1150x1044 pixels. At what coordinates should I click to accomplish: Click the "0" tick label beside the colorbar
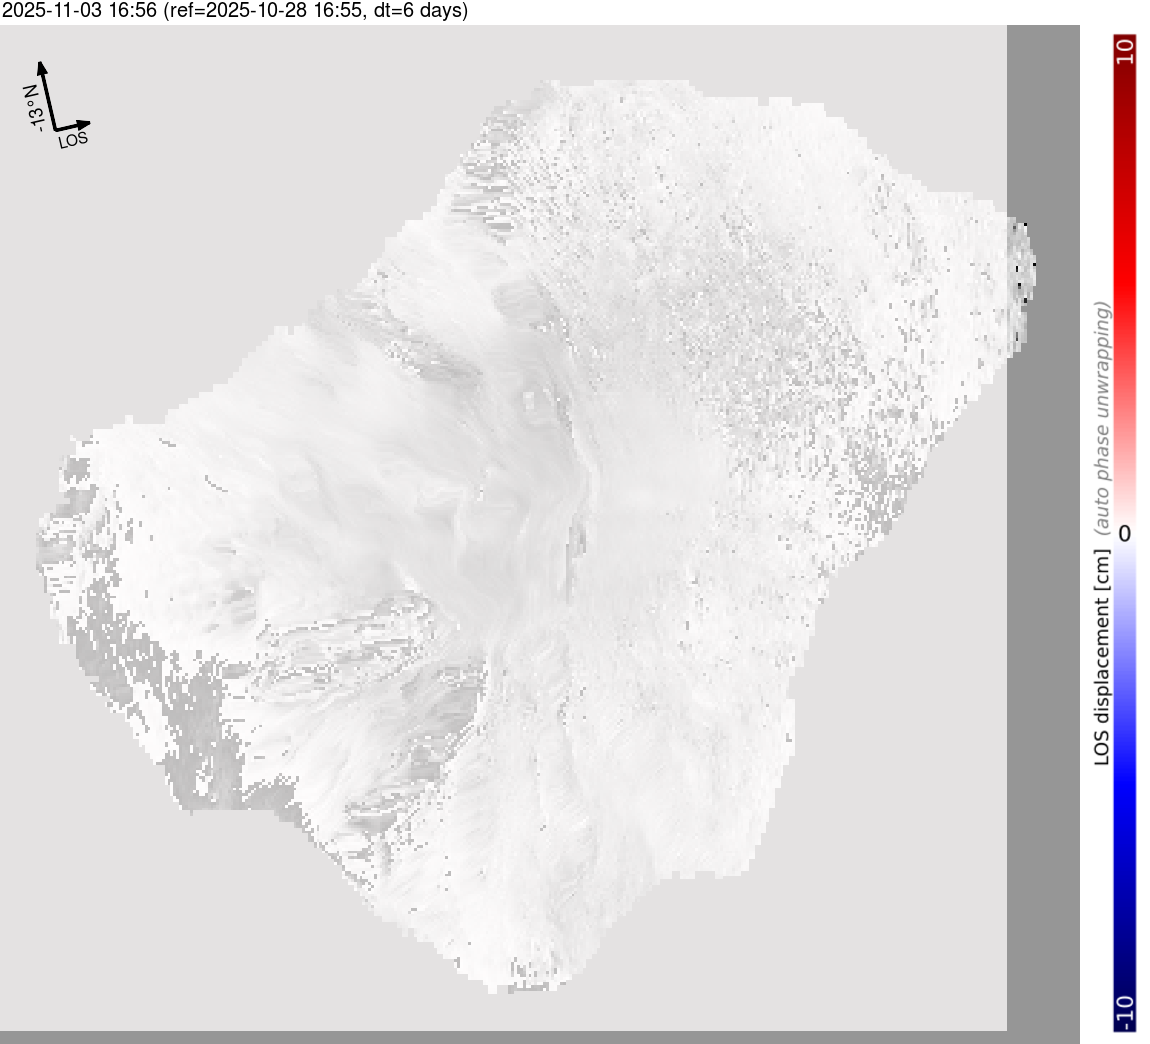[x=1125, y=533]
